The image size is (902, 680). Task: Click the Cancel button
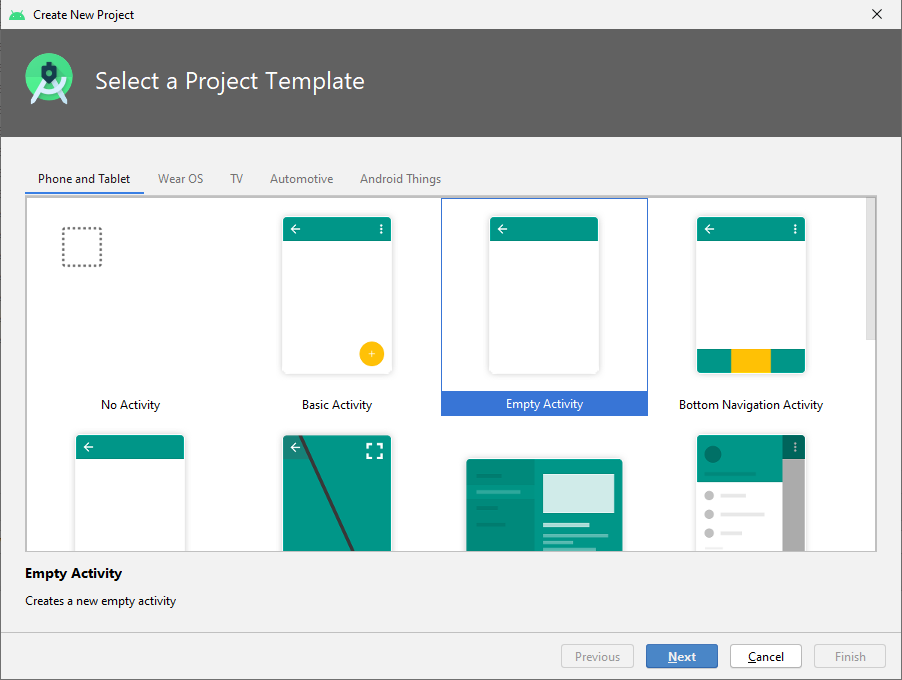(765, 657)
